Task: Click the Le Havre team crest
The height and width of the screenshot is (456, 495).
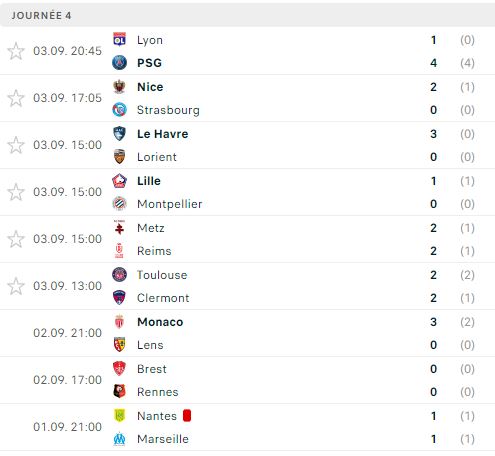Action: pyautogui.click(x=119, y=134)
